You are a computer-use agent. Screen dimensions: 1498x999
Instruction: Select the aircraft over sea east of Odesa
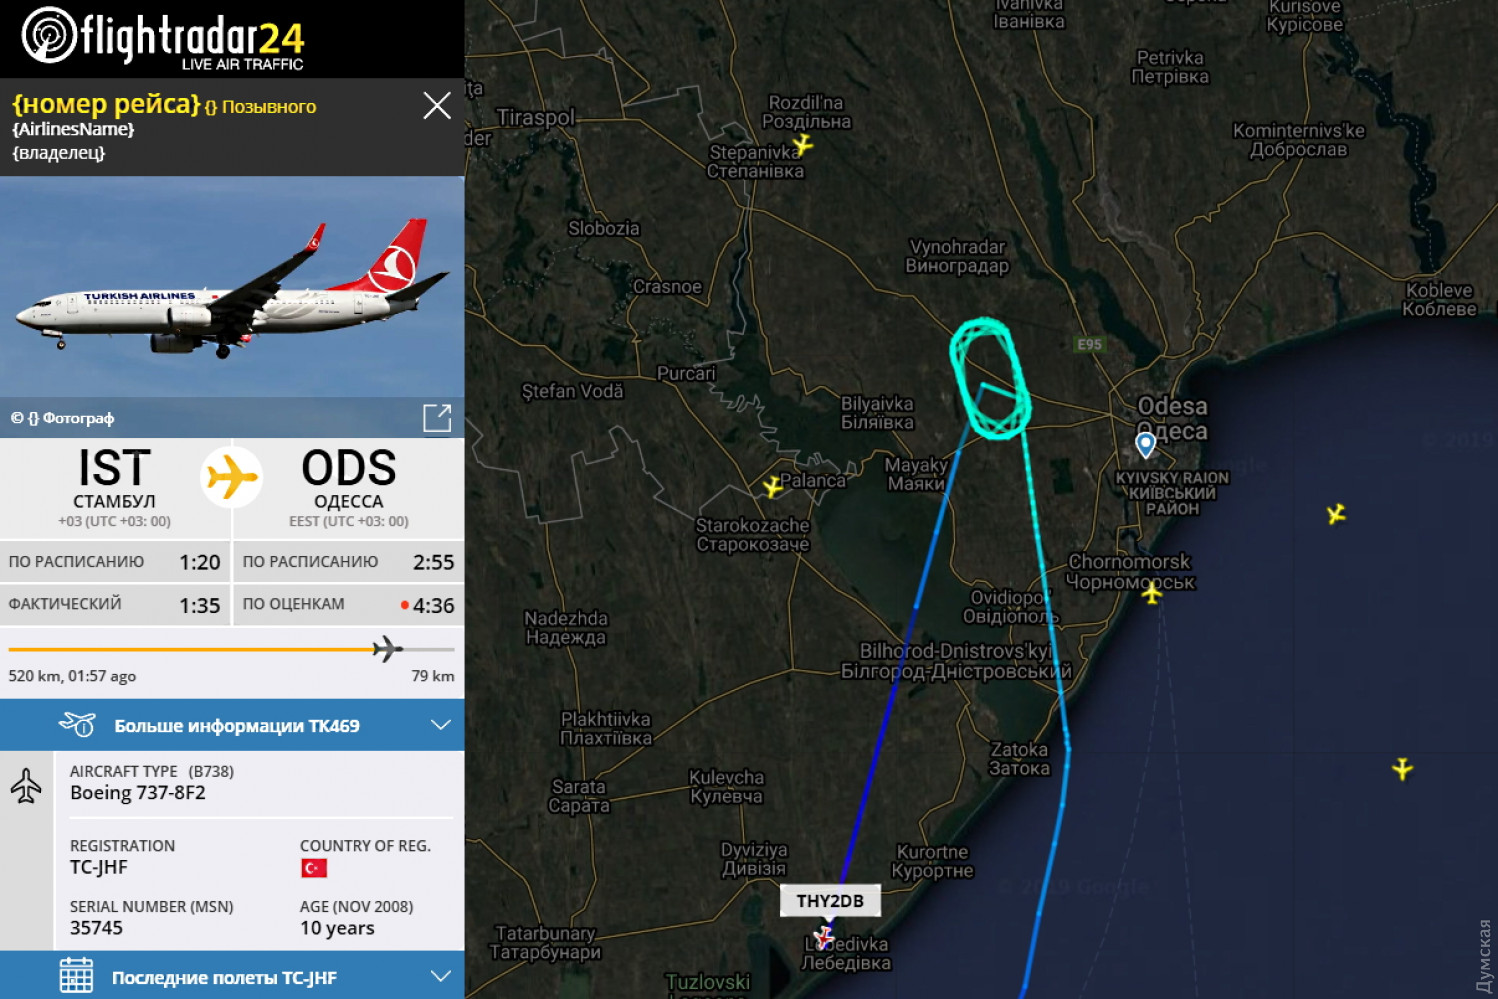pyautogui.click(x=1336, y=514)
